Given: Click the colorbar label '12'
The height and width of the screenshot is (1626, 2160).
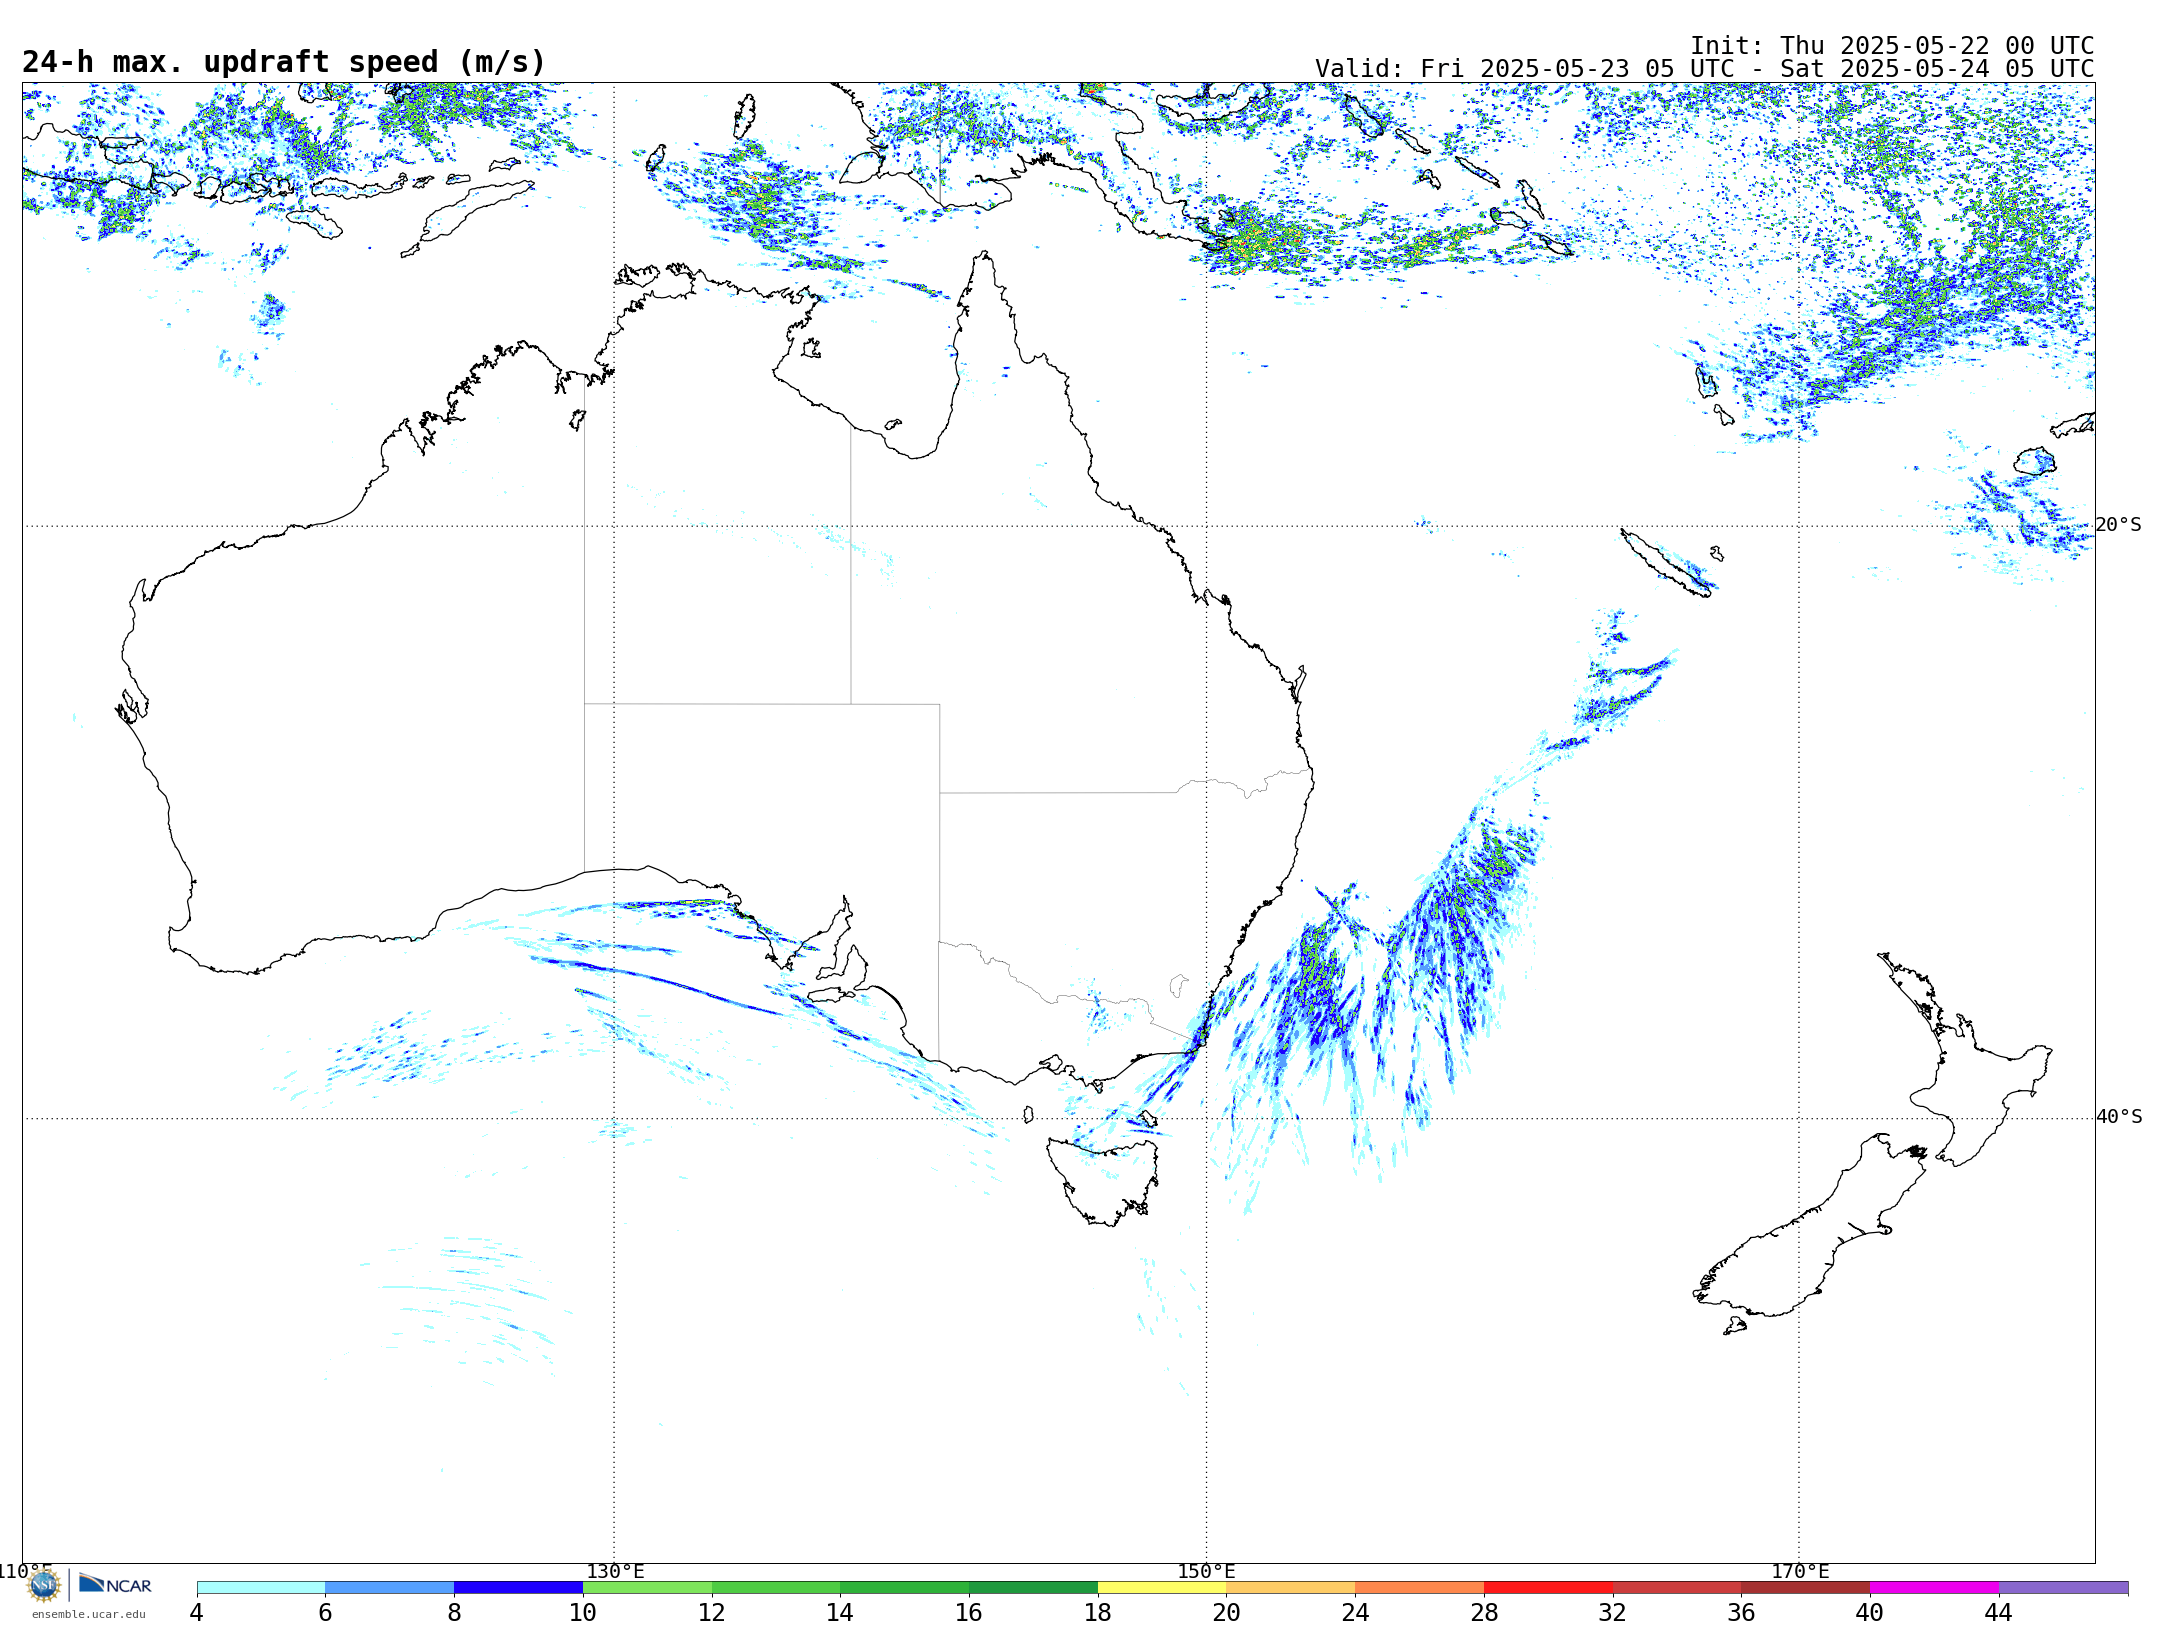Looking at the screenshot, I should (712, 1612).
